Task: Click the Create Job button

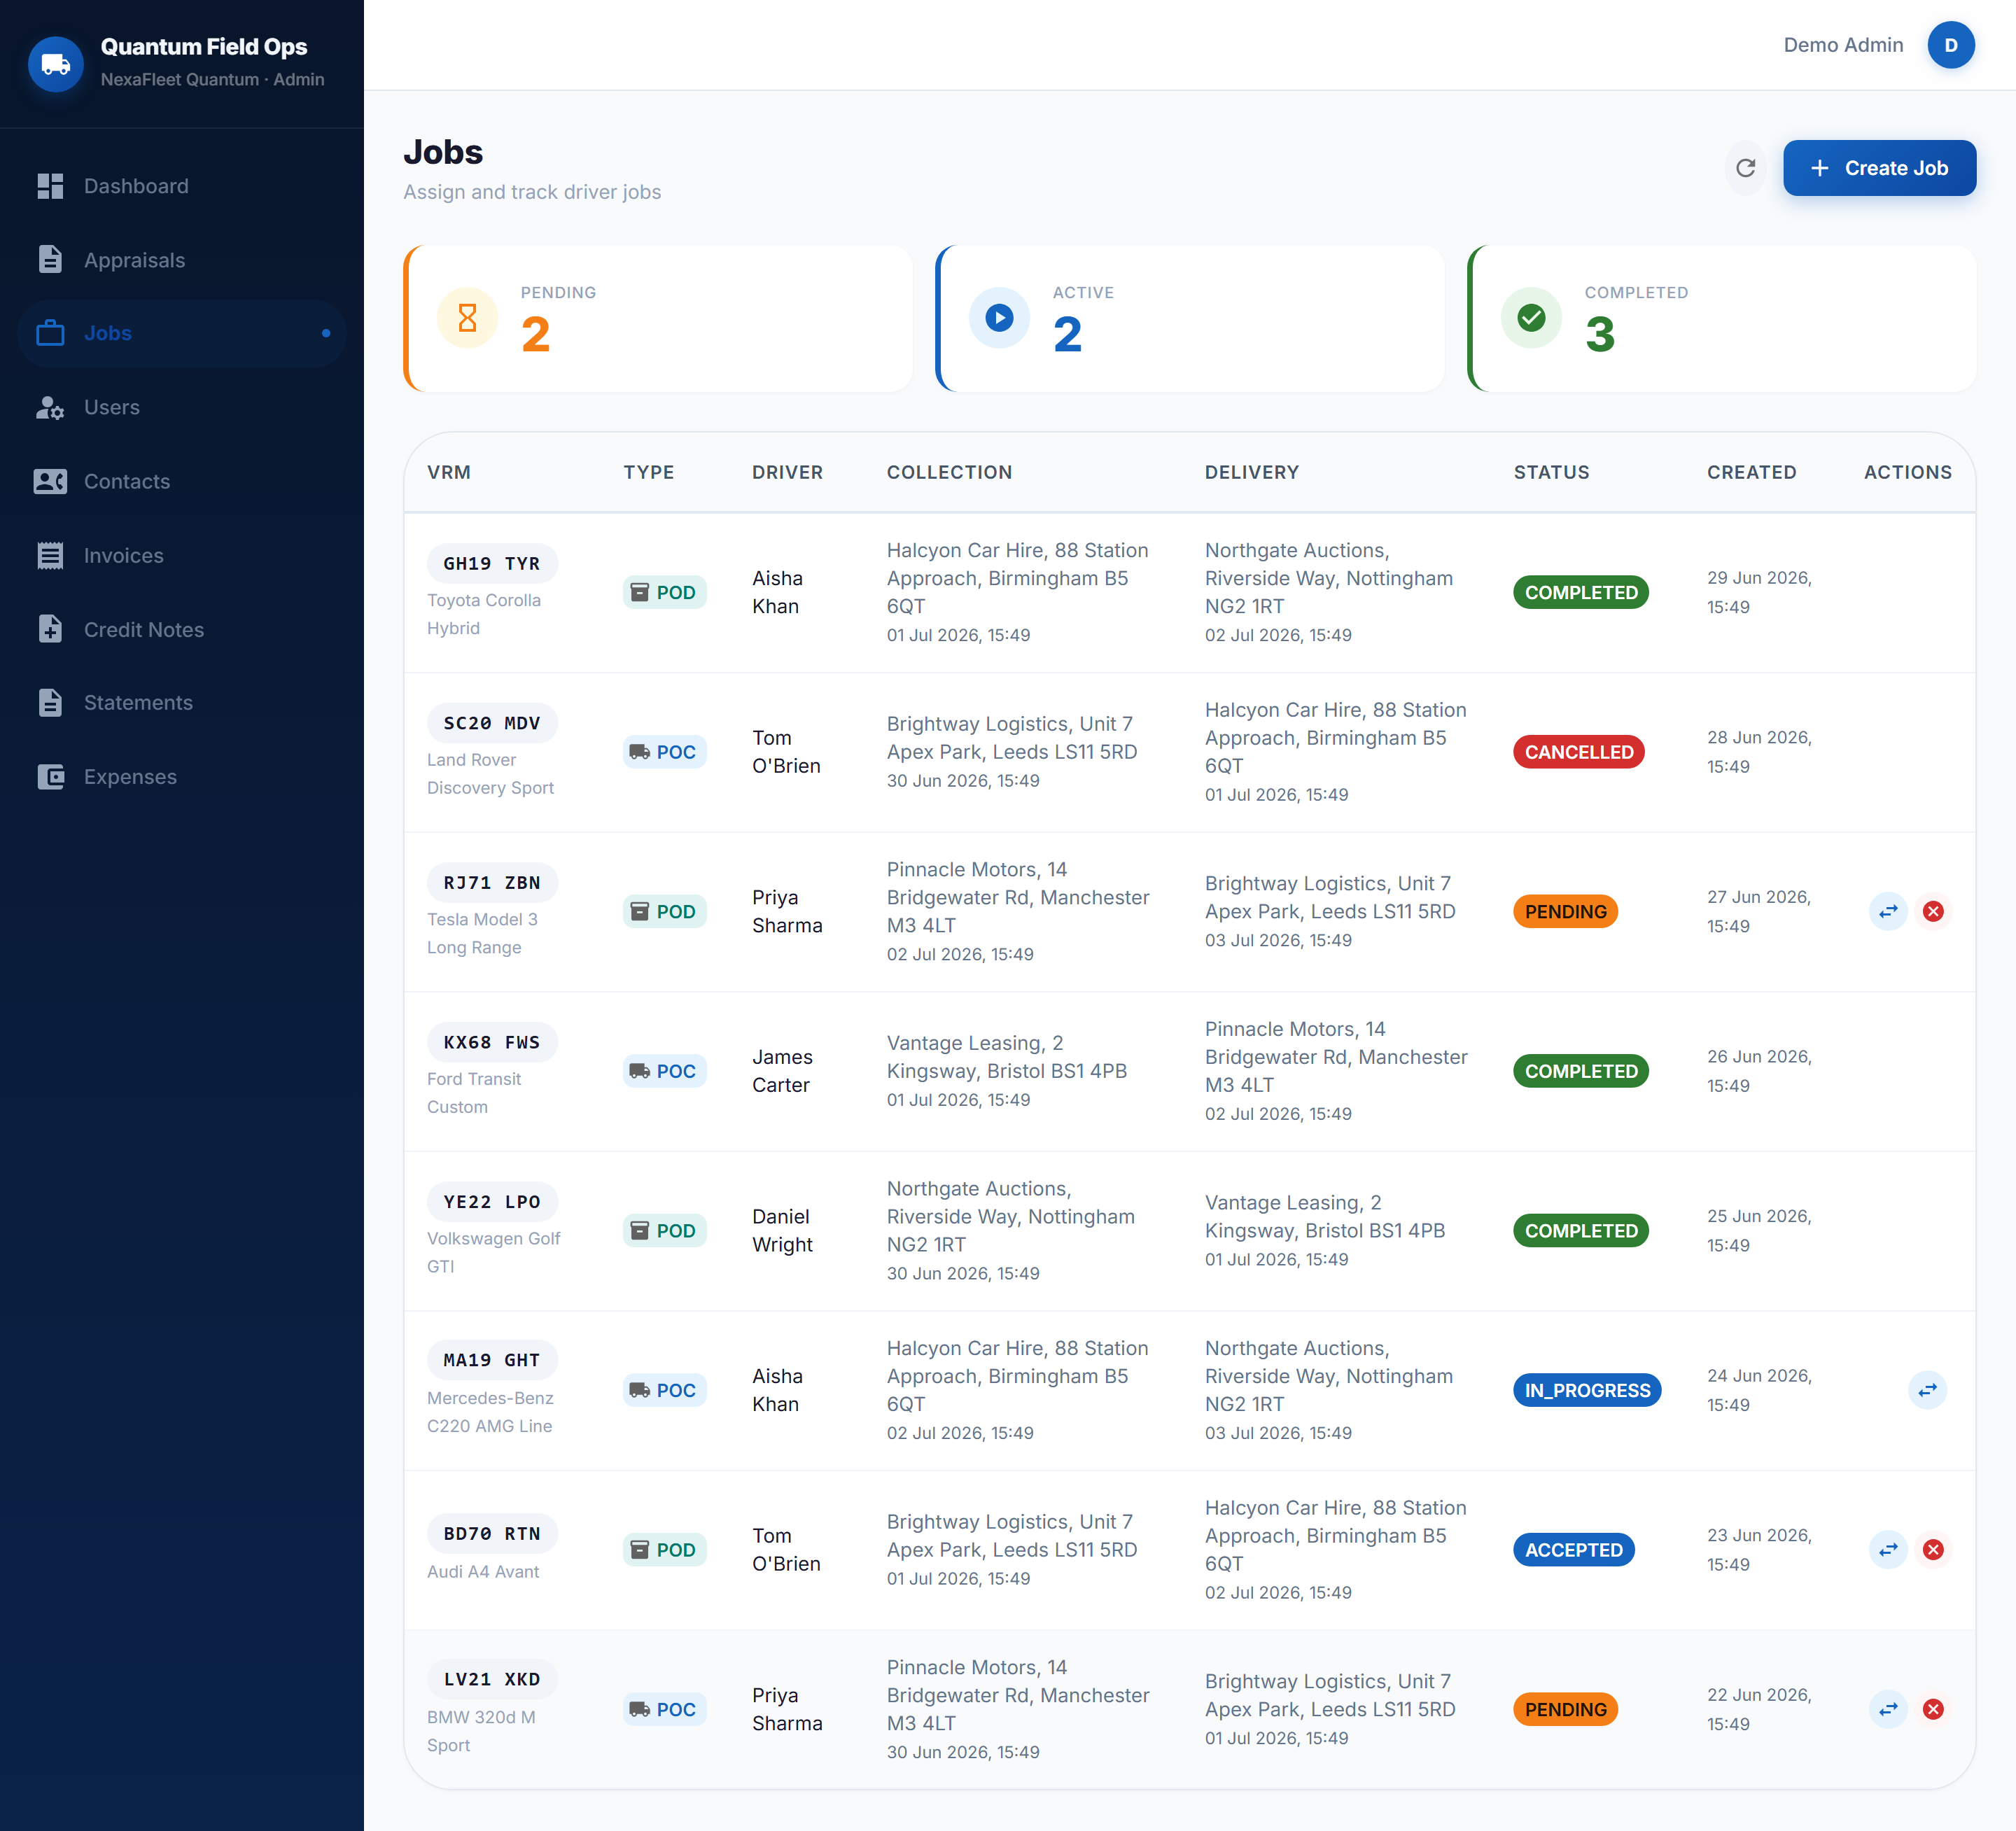Action: point(1879,168)
